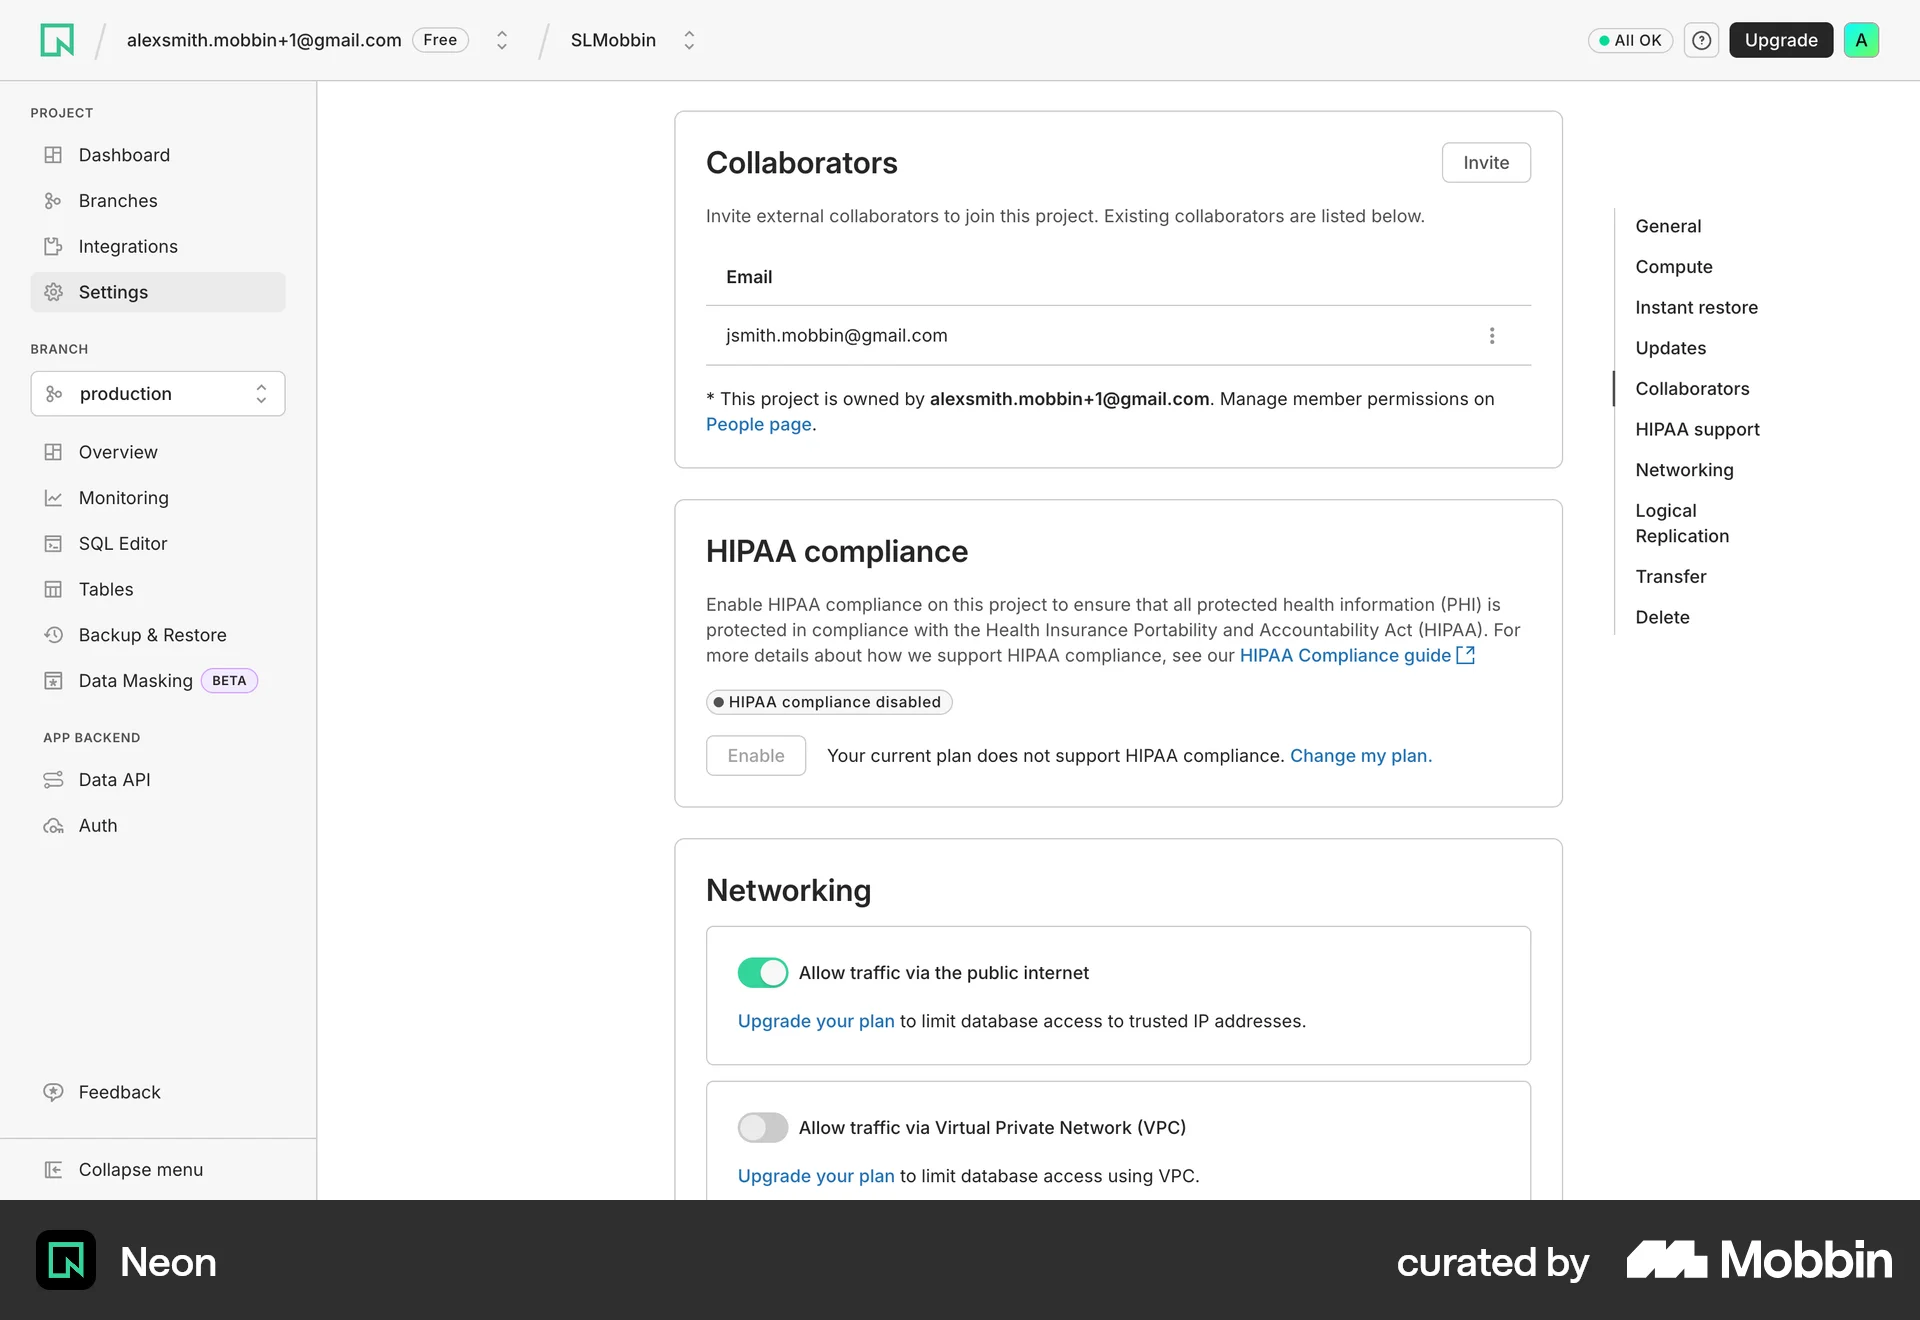Click Upgrade your plan link for VPC
Image resolution: width=1920 pixels, height=1320 pixels.
[x=816, y=1176]
